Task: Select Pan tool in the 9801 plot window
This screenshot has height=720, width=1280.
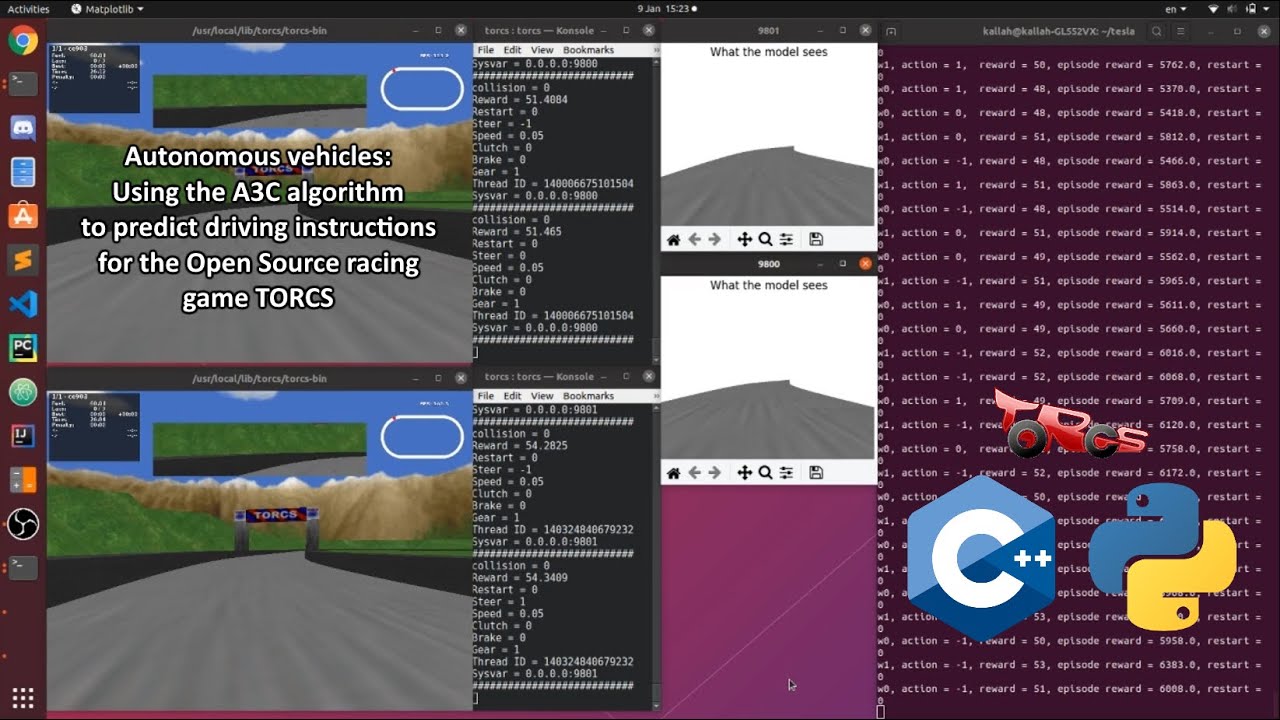Action: (x=744, y=239)
